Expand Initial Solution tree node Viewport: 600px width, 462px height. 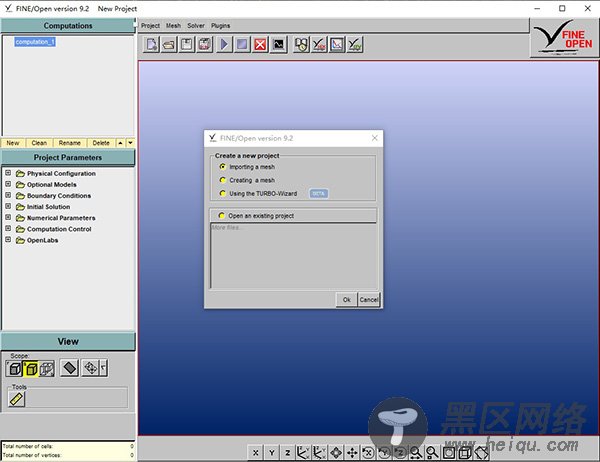8,206
